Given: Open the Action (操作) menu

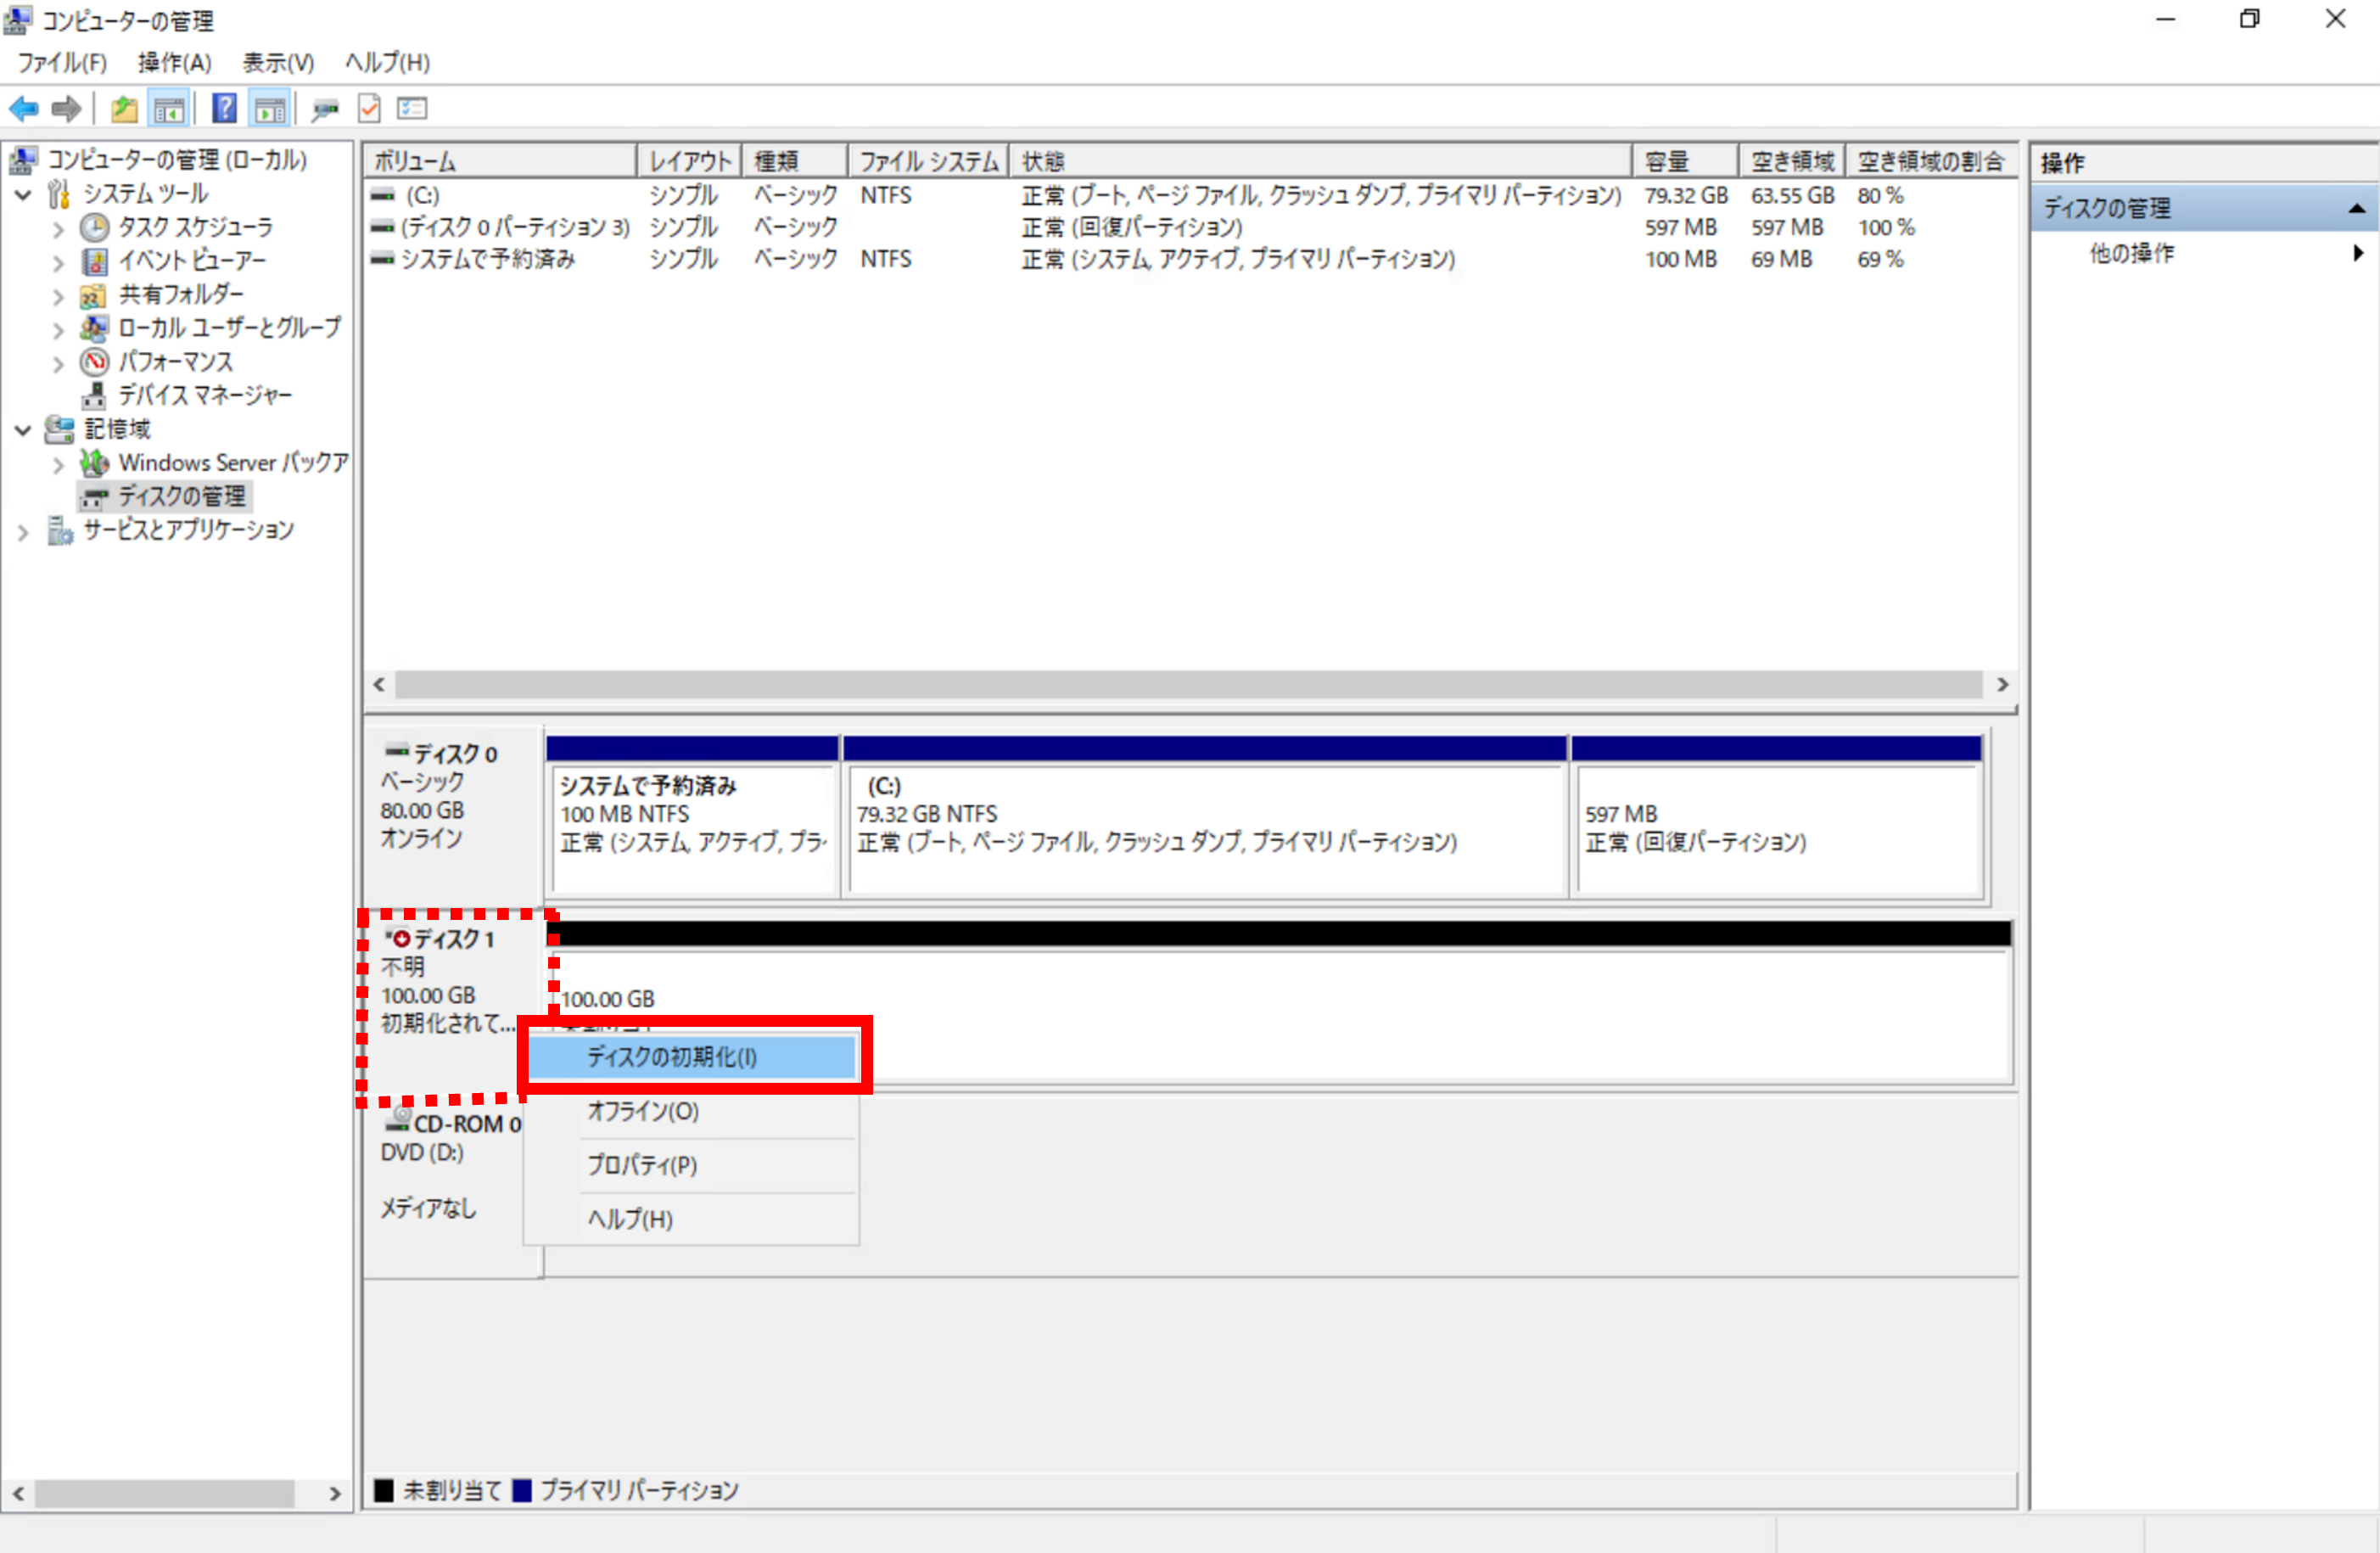Looking at the screenshot, I should click(x=174, y=62).
